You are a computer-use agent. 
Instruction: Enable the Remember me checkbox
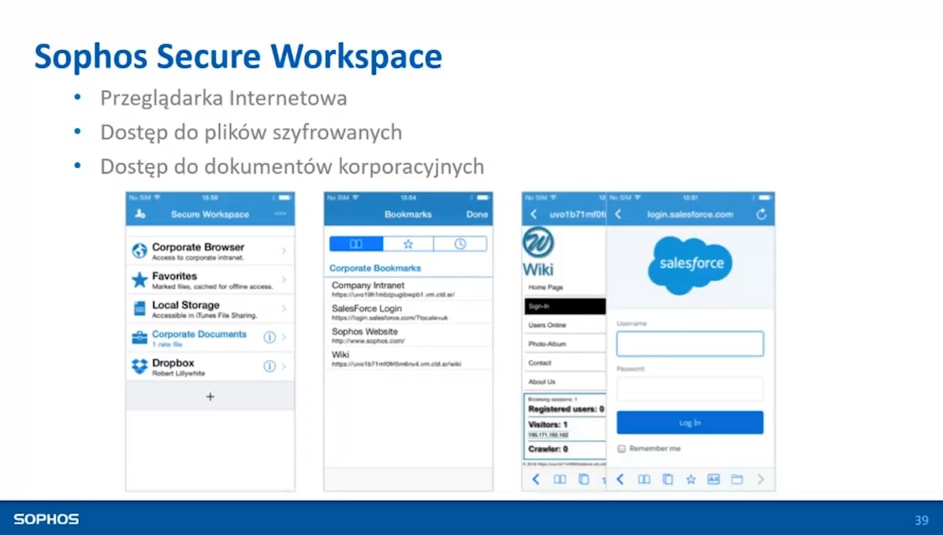[622, 449]
